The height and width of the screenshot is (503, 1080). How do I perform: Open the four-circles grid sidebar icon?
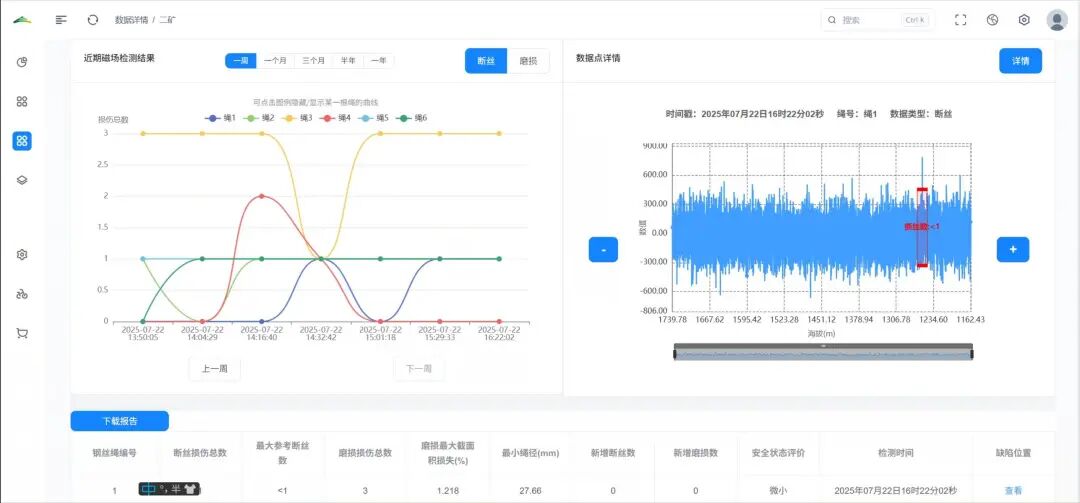(x=22, y=102)
